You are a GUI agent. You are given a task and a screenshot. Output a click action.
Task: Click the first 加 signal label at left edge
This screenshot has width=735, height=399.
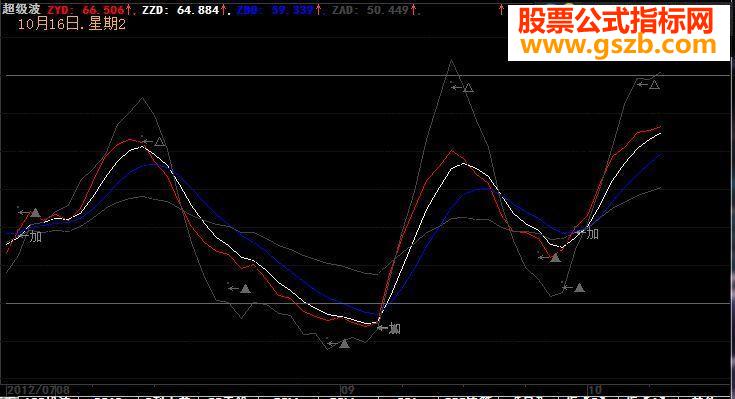36,236
